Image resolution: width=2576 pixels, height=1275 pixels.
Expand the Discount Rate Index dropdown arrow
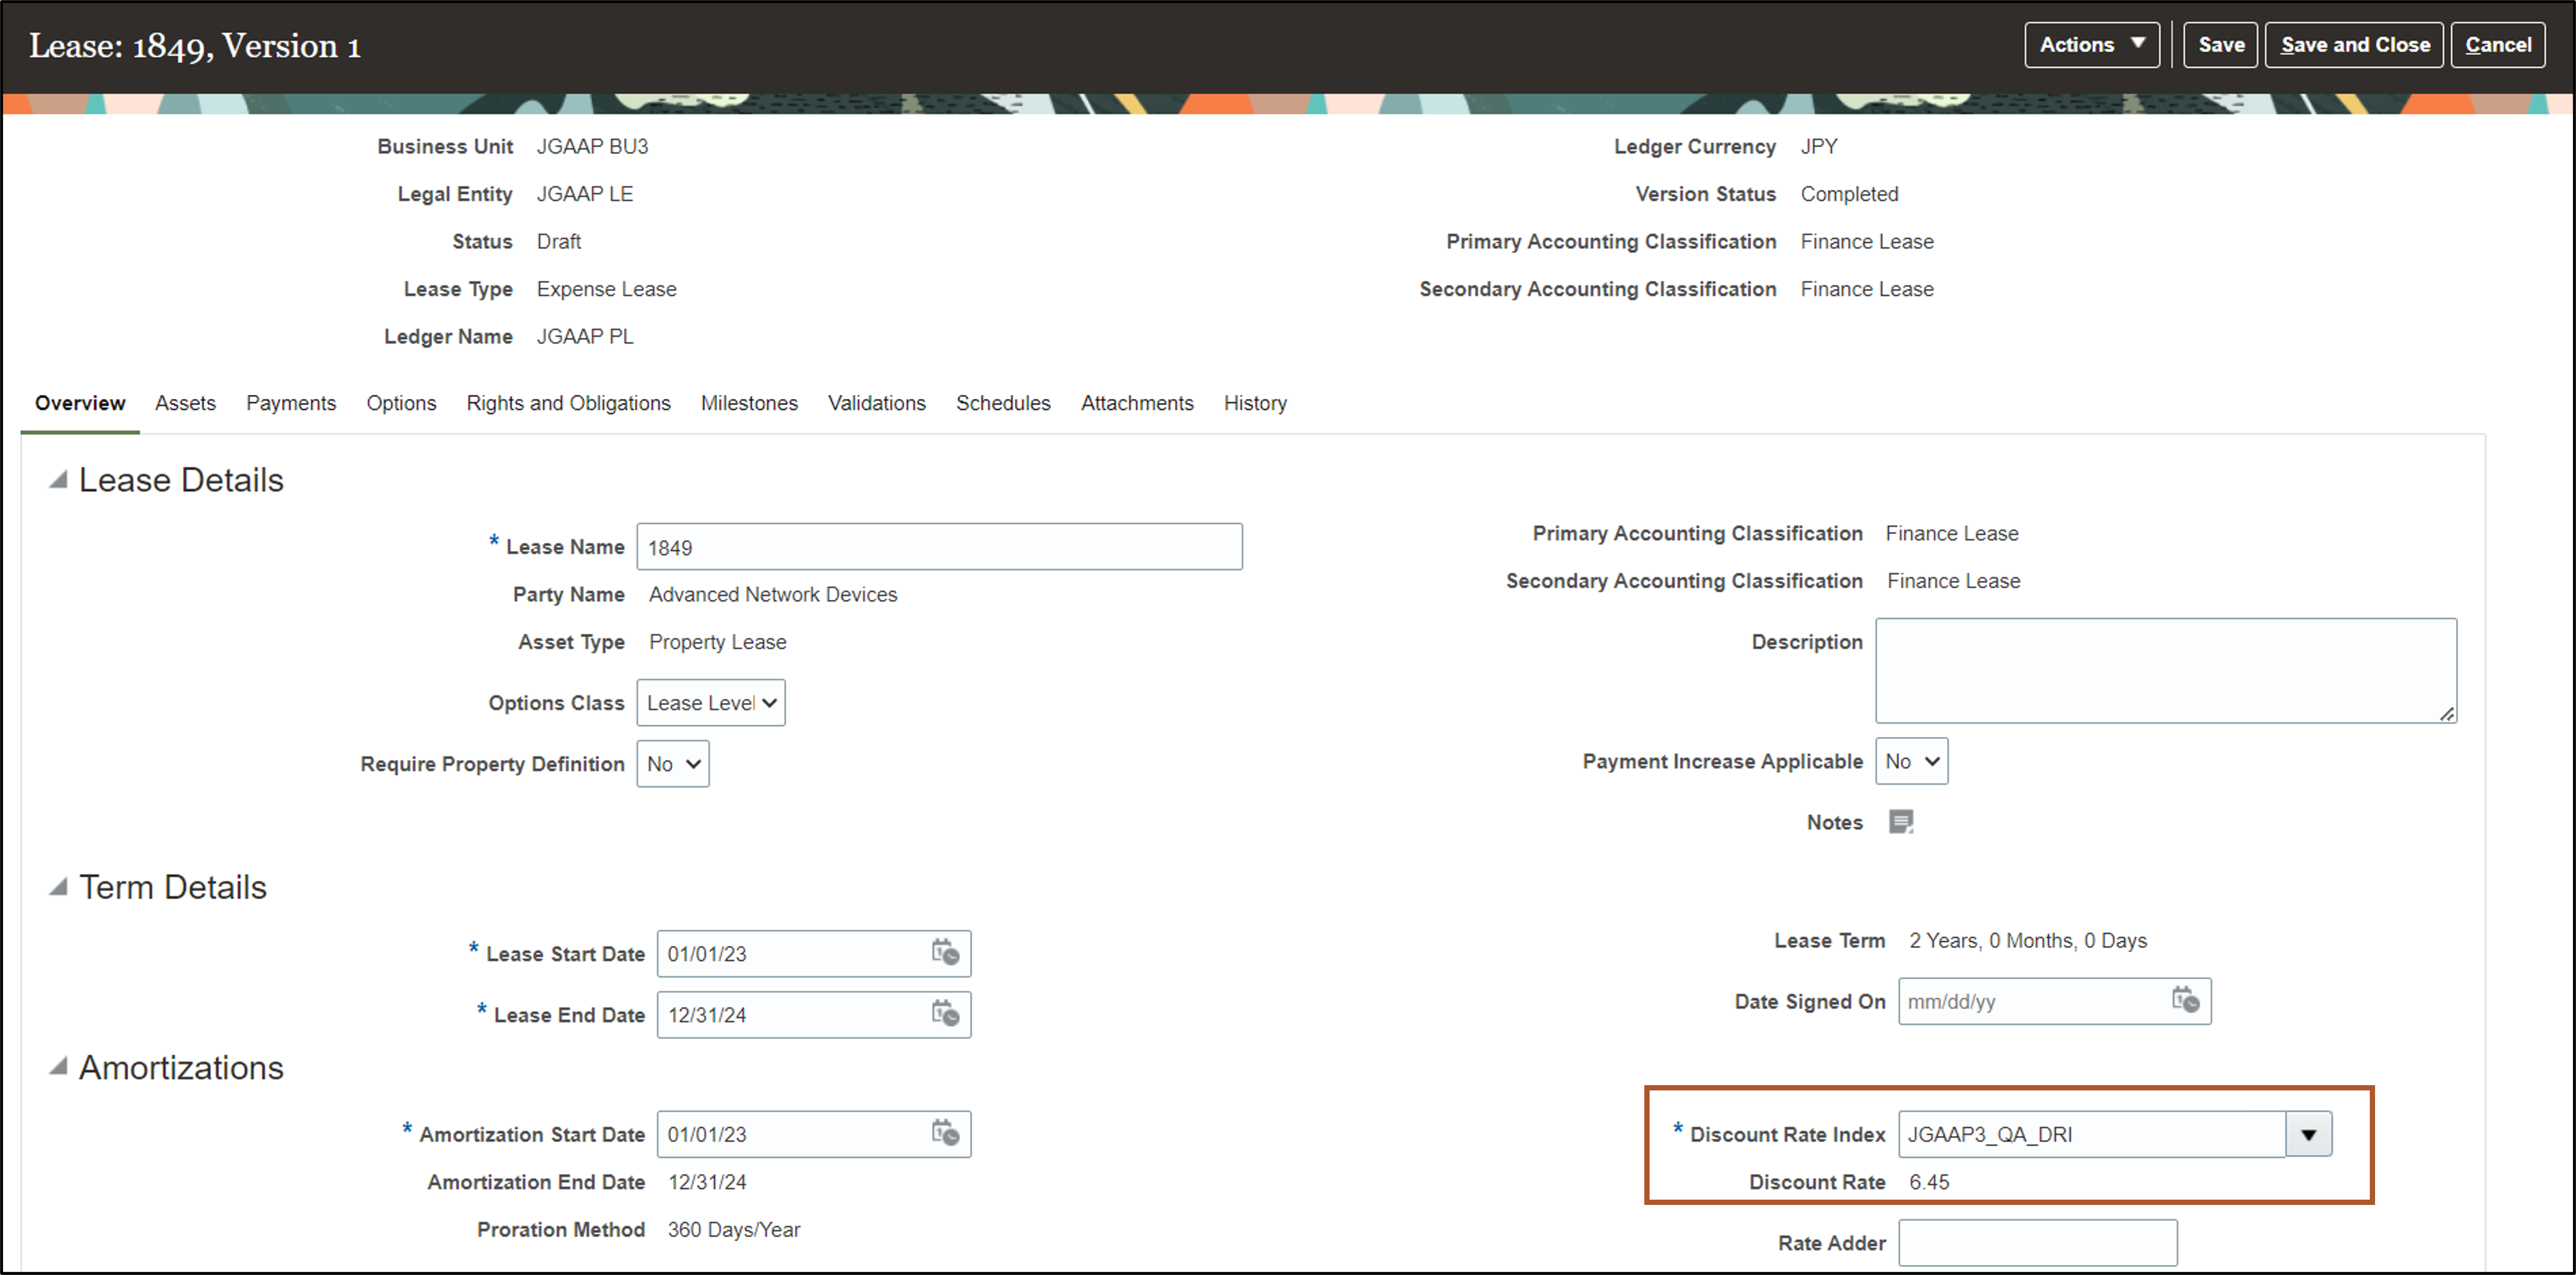tap(2308, 1134)
